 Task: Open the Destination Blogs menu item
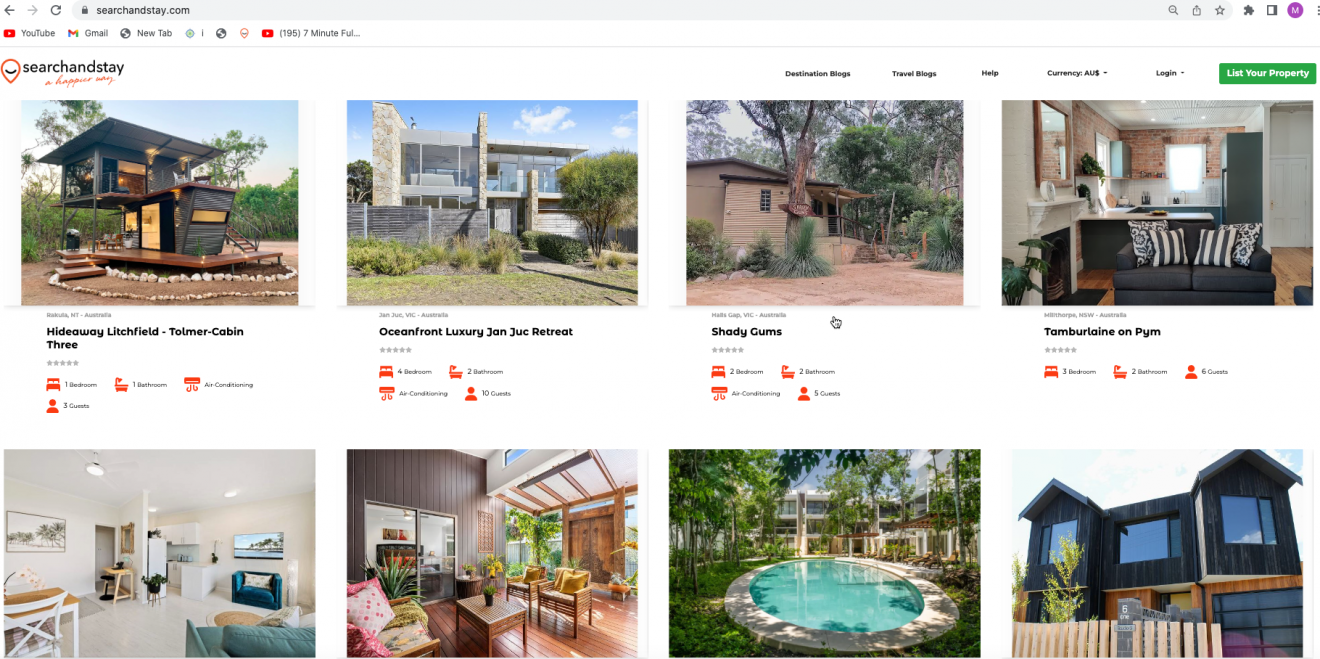pyautogui.click(x=817, y=73)
